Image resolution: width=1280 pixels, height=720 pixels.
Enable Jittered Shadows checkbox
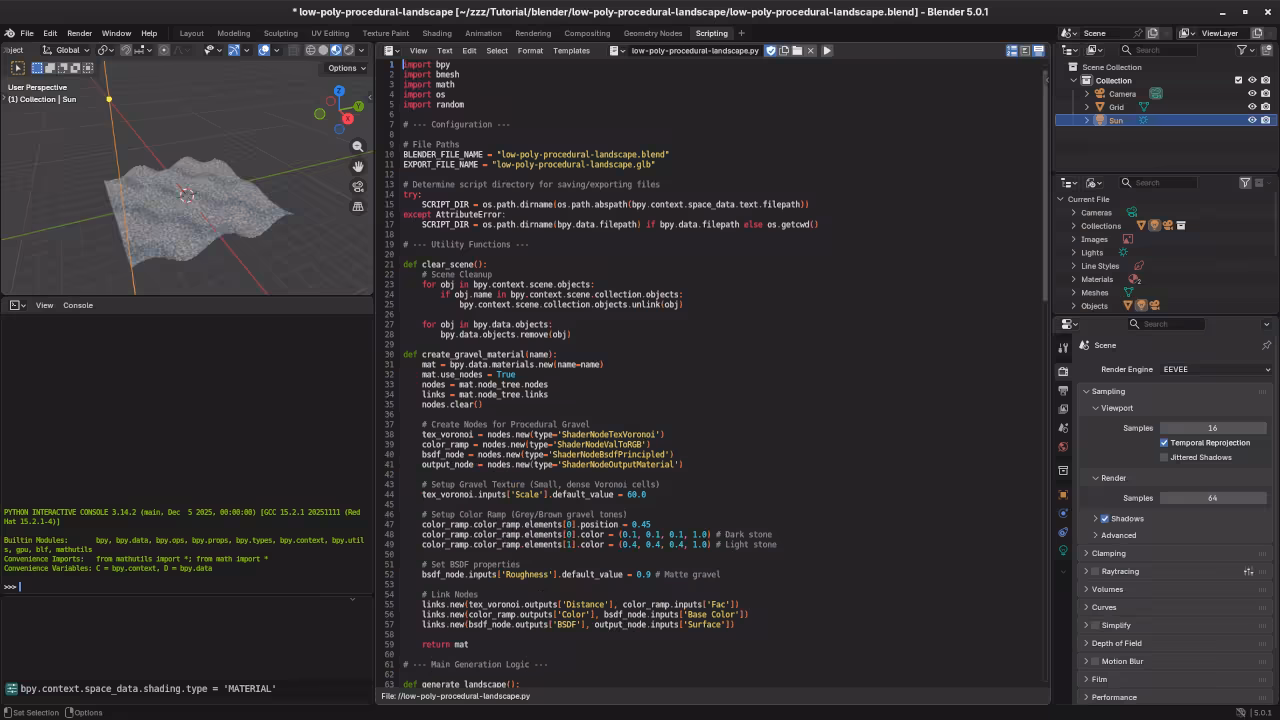pyautogui.click(x=1164, y=458)
